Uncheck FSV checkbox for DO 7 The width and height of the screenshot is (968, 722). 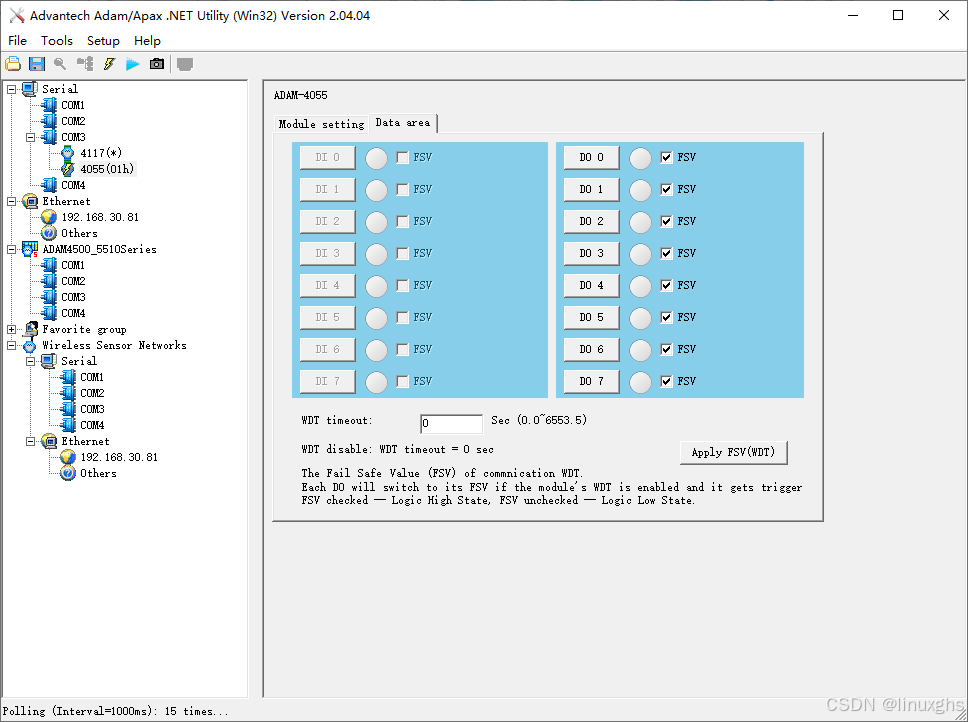[x=666, y=381]
